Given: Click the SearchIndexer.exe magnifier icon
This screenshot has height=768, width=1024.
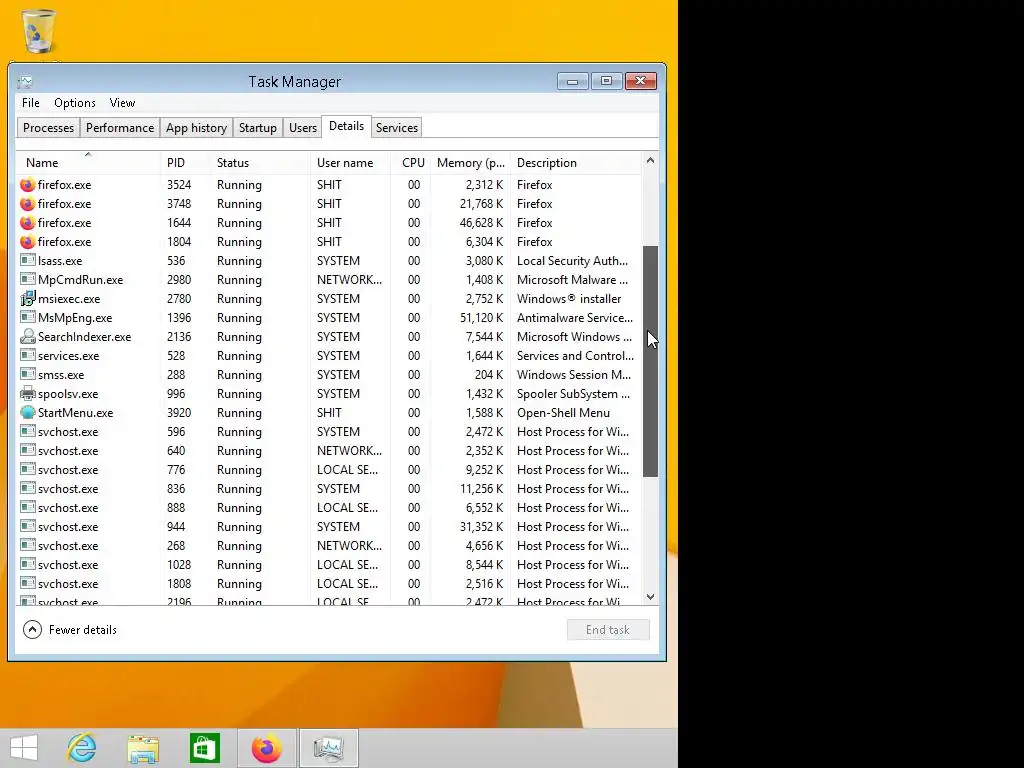Looking at the screenshot, I should tap(27, 336).
